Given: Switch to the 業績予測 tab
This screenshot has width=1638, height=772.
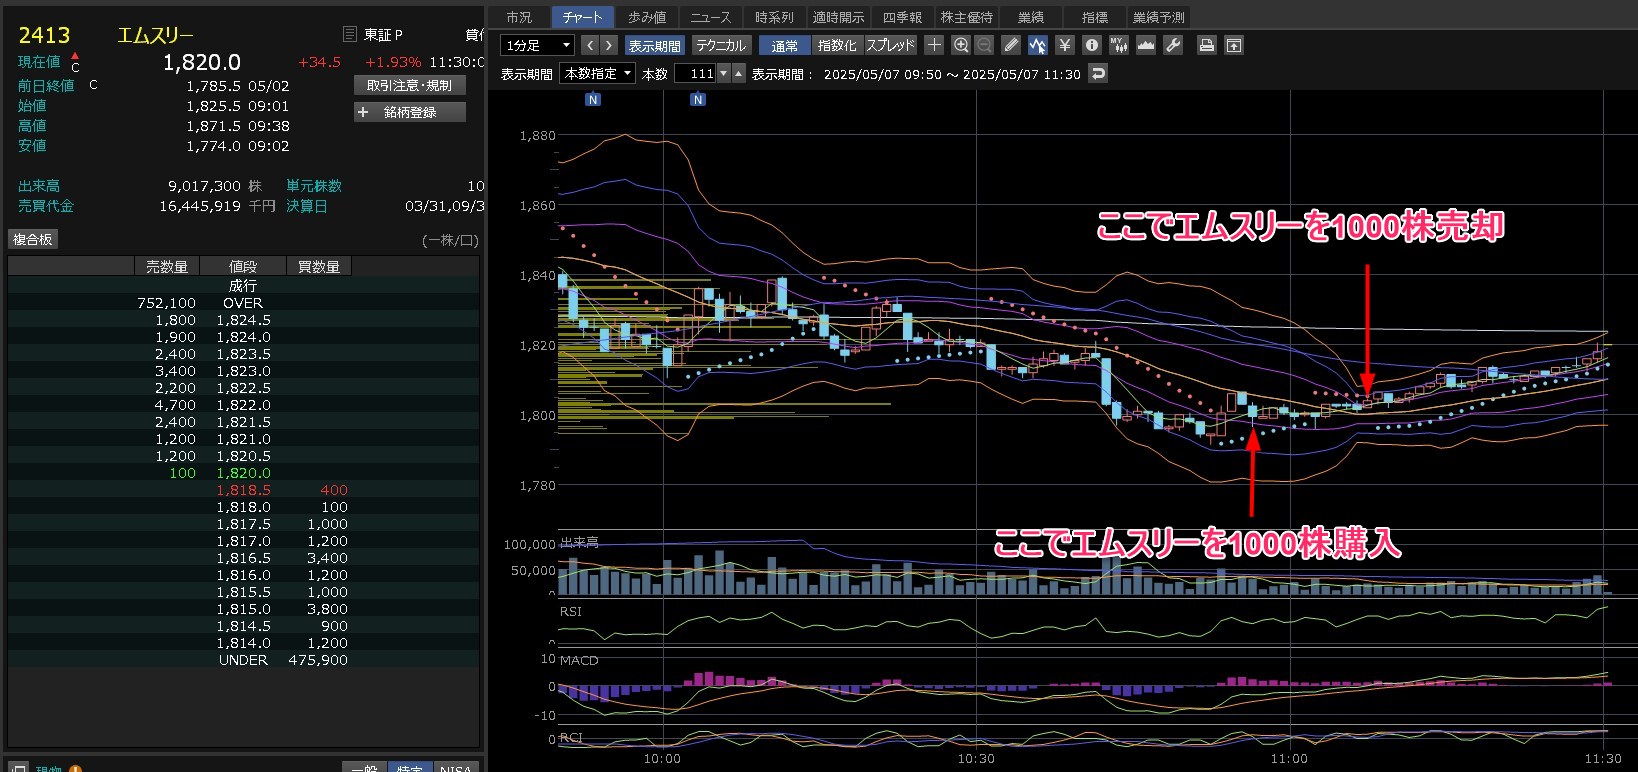Looking at the screenshot, I should tap(1159, 17).
